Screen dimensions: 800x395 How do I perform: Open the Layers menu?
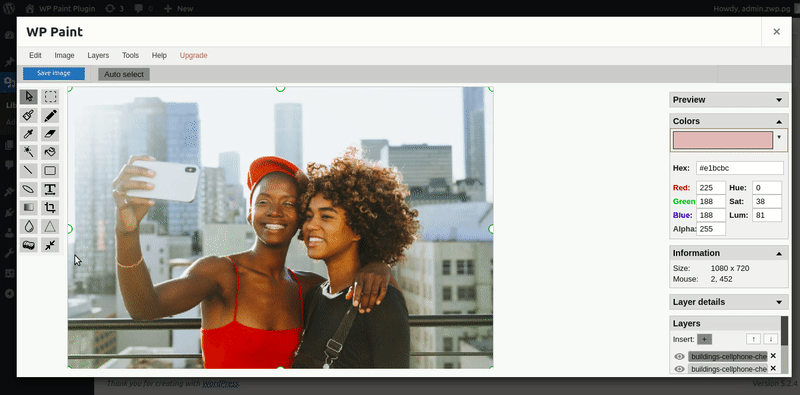click(98, 55)
